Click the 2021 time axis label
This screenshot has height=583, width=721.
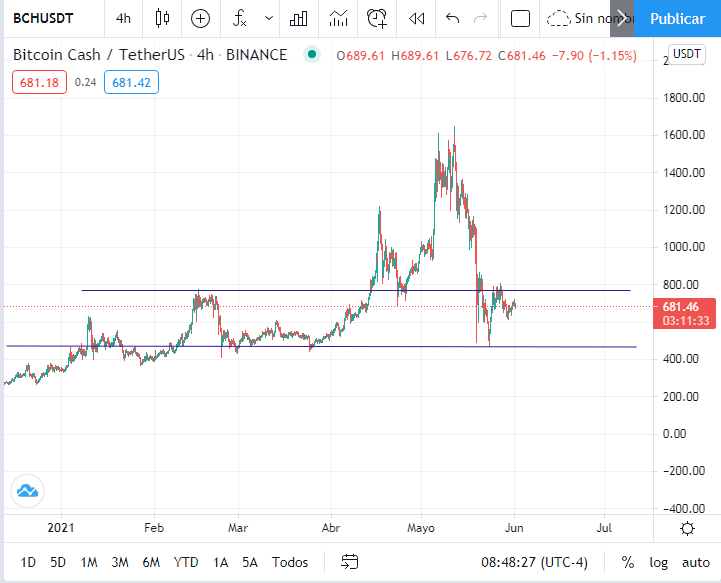61,528
